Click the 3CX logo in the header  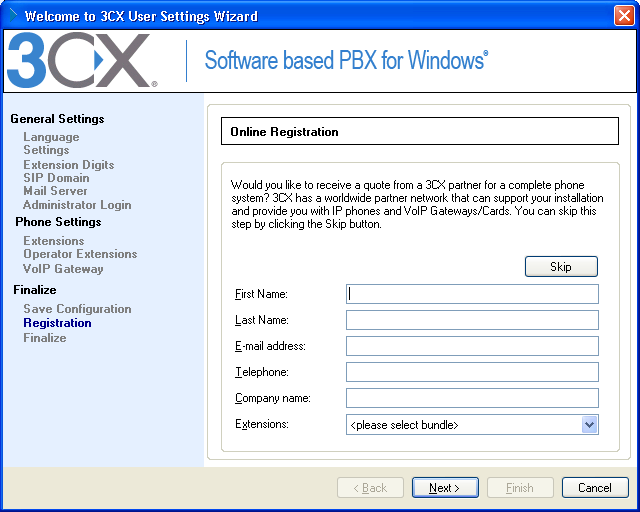pos(80,61)
